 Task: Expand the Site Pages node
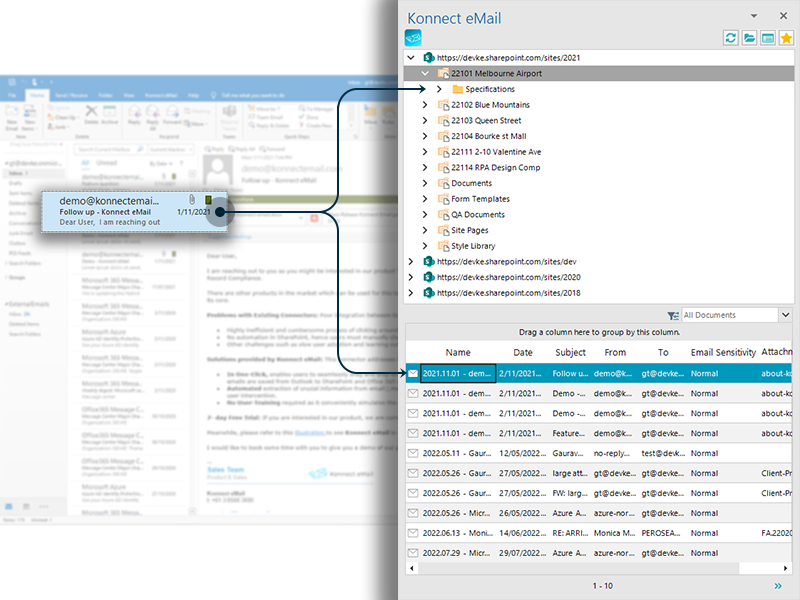[x=425, y=230]
